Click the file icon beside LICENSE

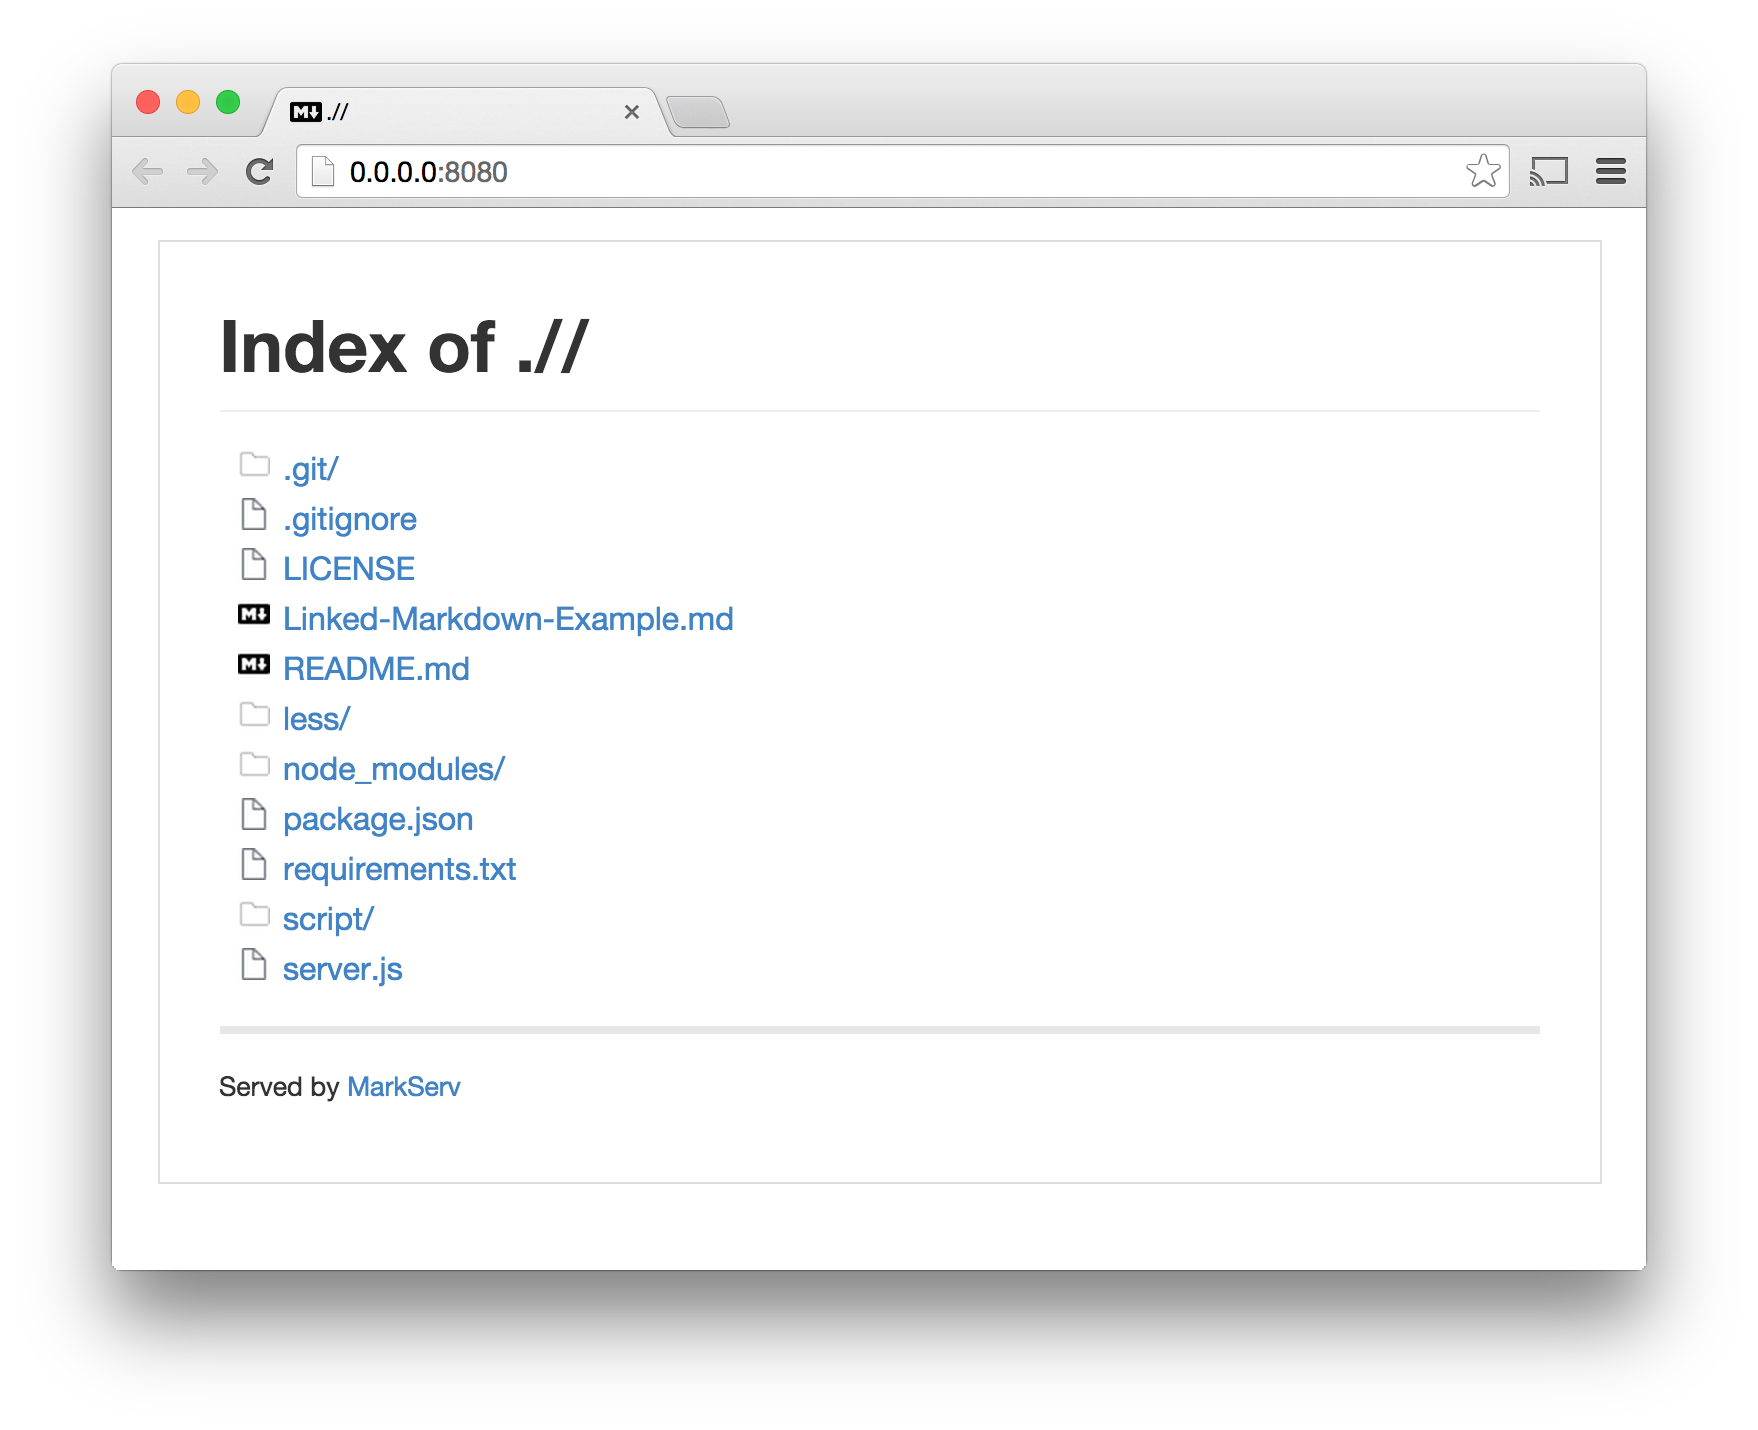coord(254,564)
